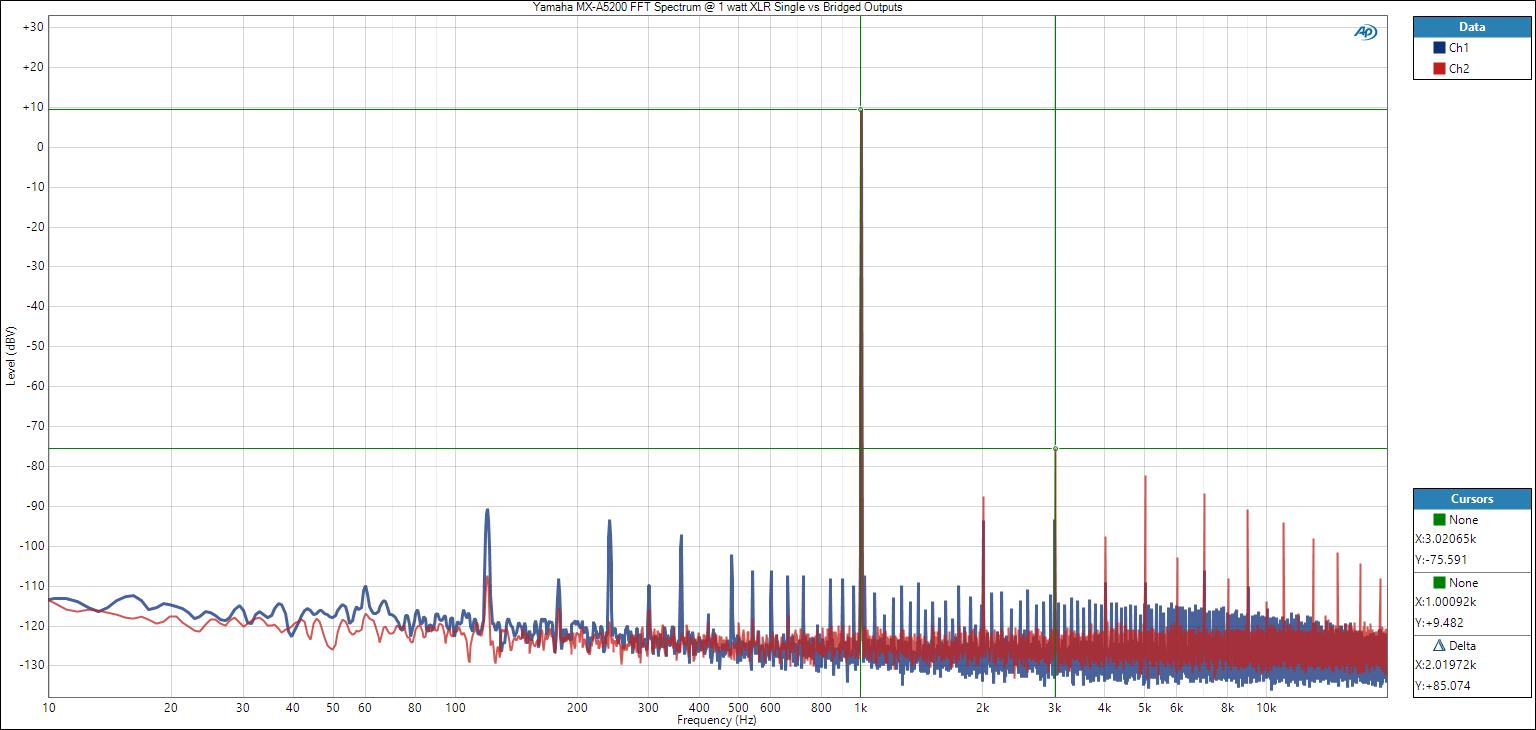Click the AP logo in graph corner
Viewport: 1536px width, 730px height.
coord(1365,32)
